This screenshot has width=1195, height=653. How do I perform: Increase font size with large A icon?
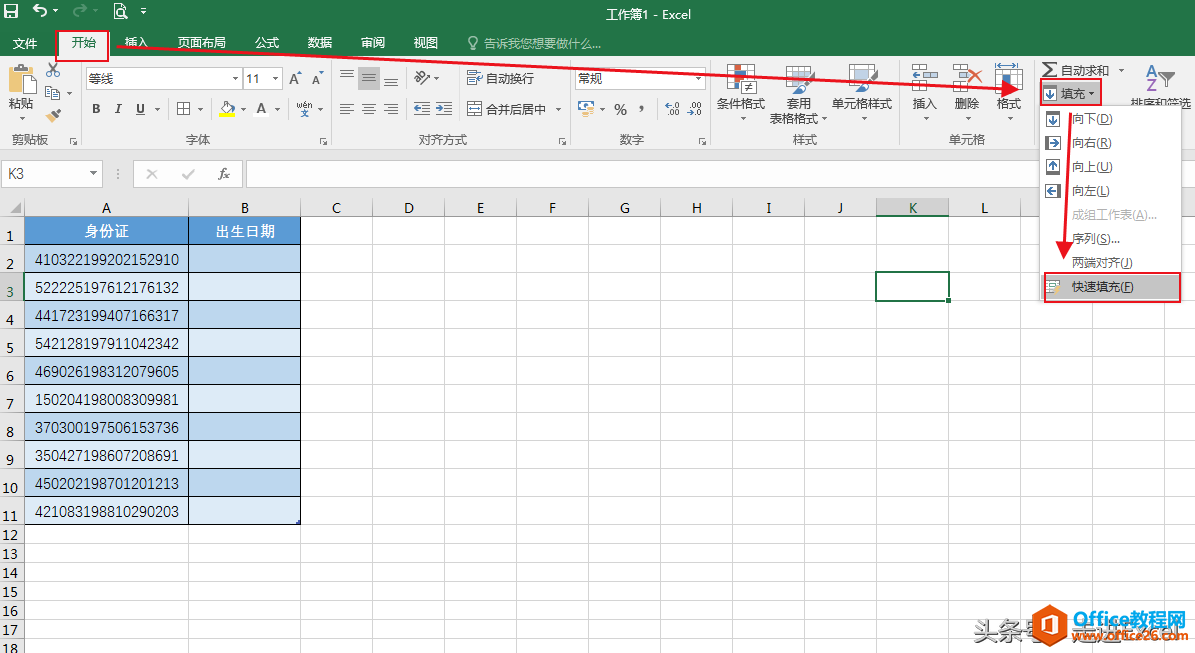[x=295, y=78]
